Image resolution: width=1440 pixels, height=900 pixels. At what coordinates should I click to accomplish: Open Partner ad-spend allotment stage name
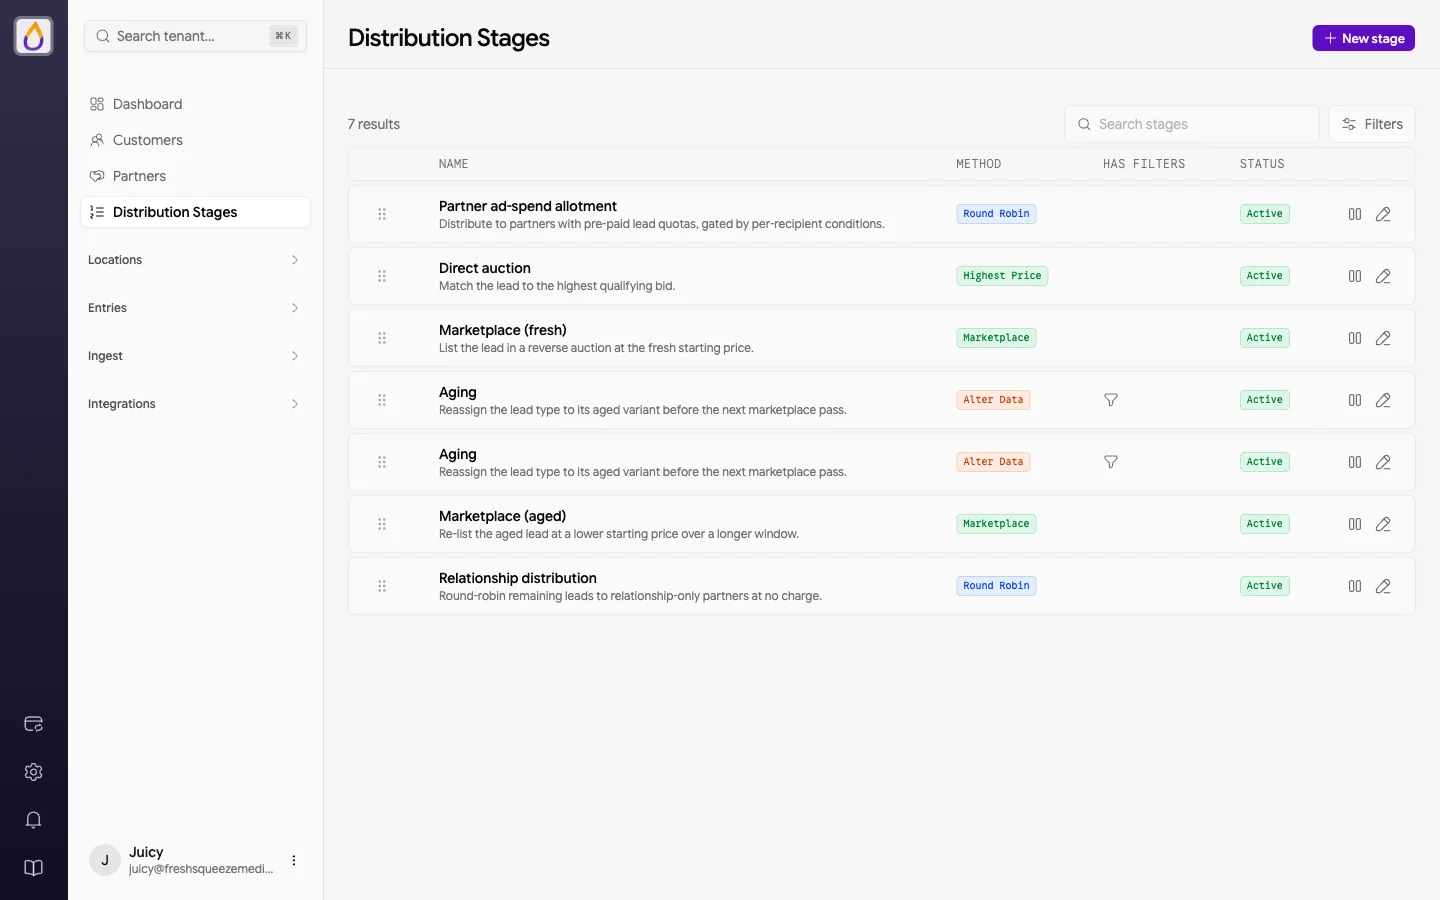[528, 206]
